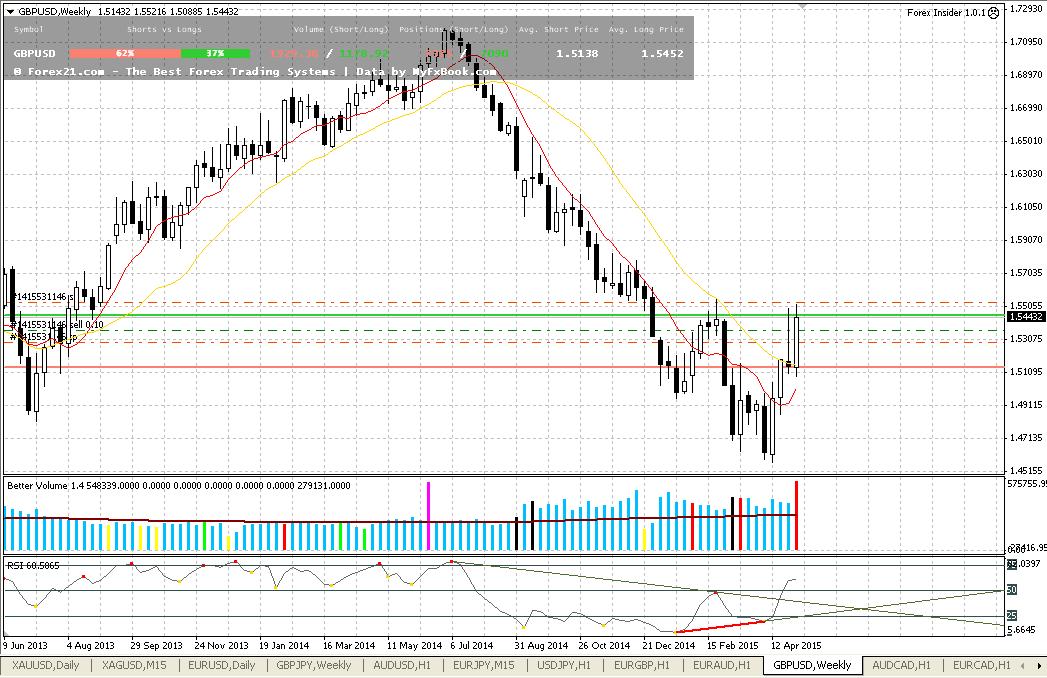
Task: Click the sell 0.10 order label
Action: (57, 325)
